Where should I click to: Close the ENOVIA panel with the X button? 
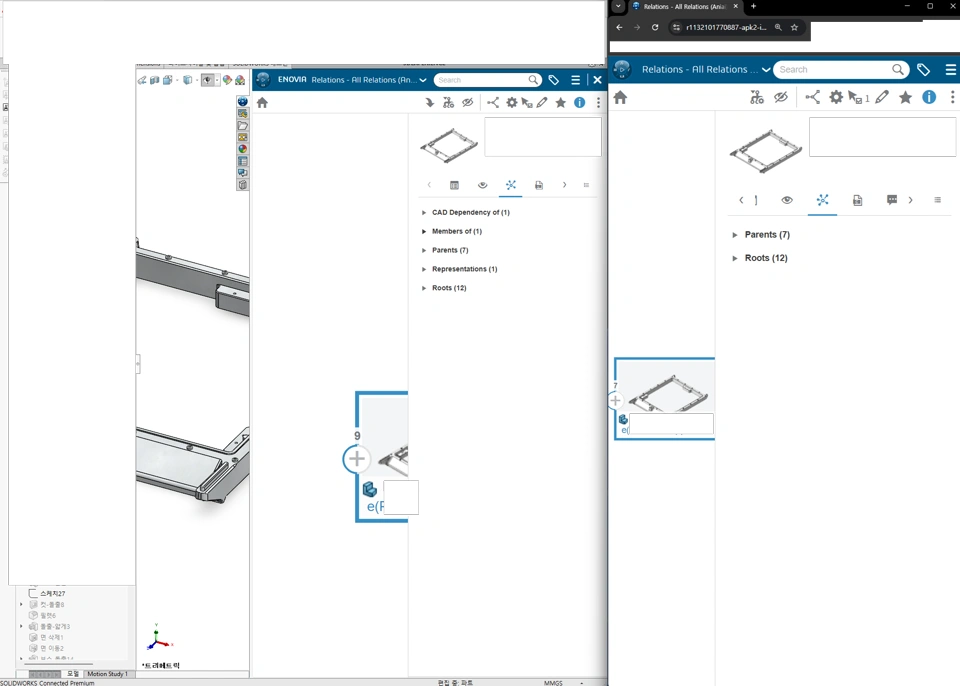(598, 80)
